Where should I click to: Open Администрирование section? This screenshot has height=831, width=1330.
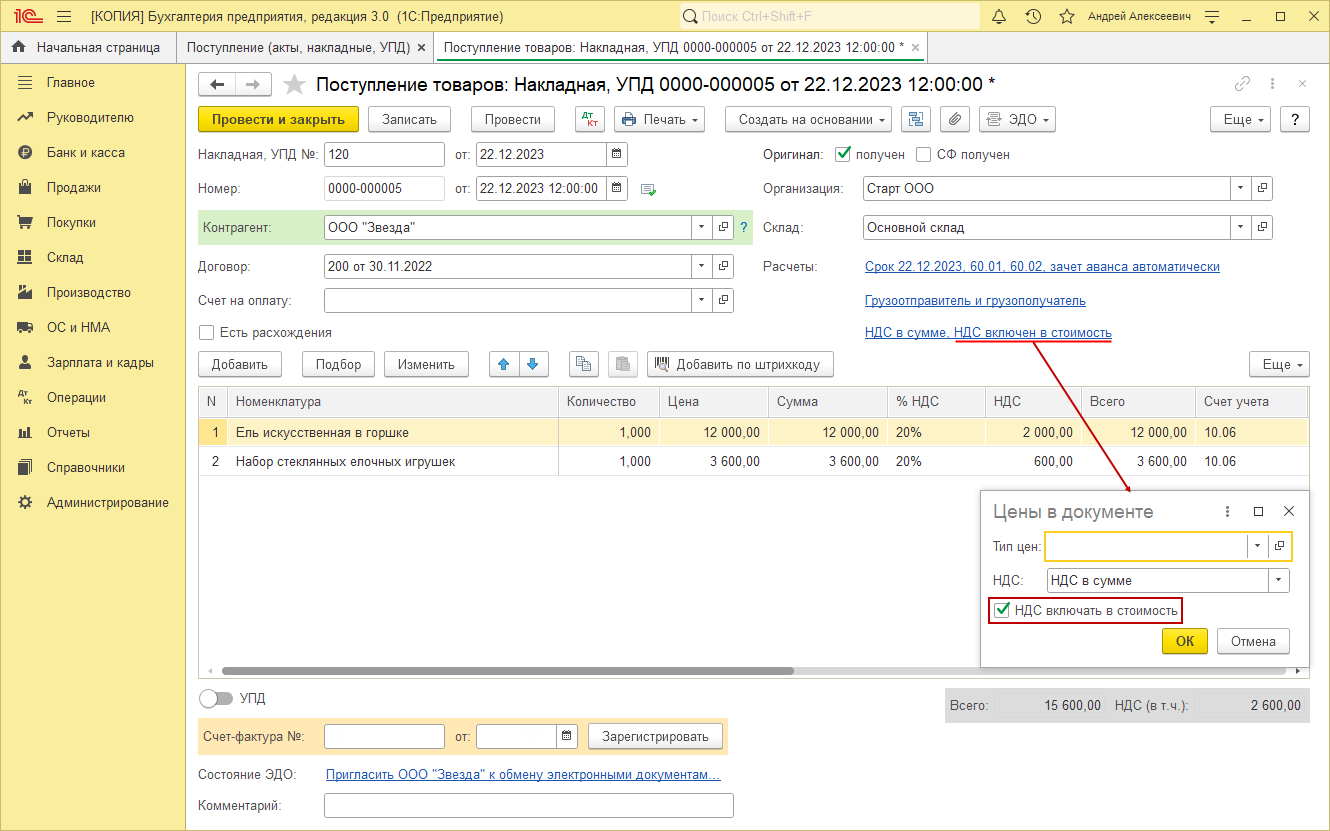(x=108, y=502)
